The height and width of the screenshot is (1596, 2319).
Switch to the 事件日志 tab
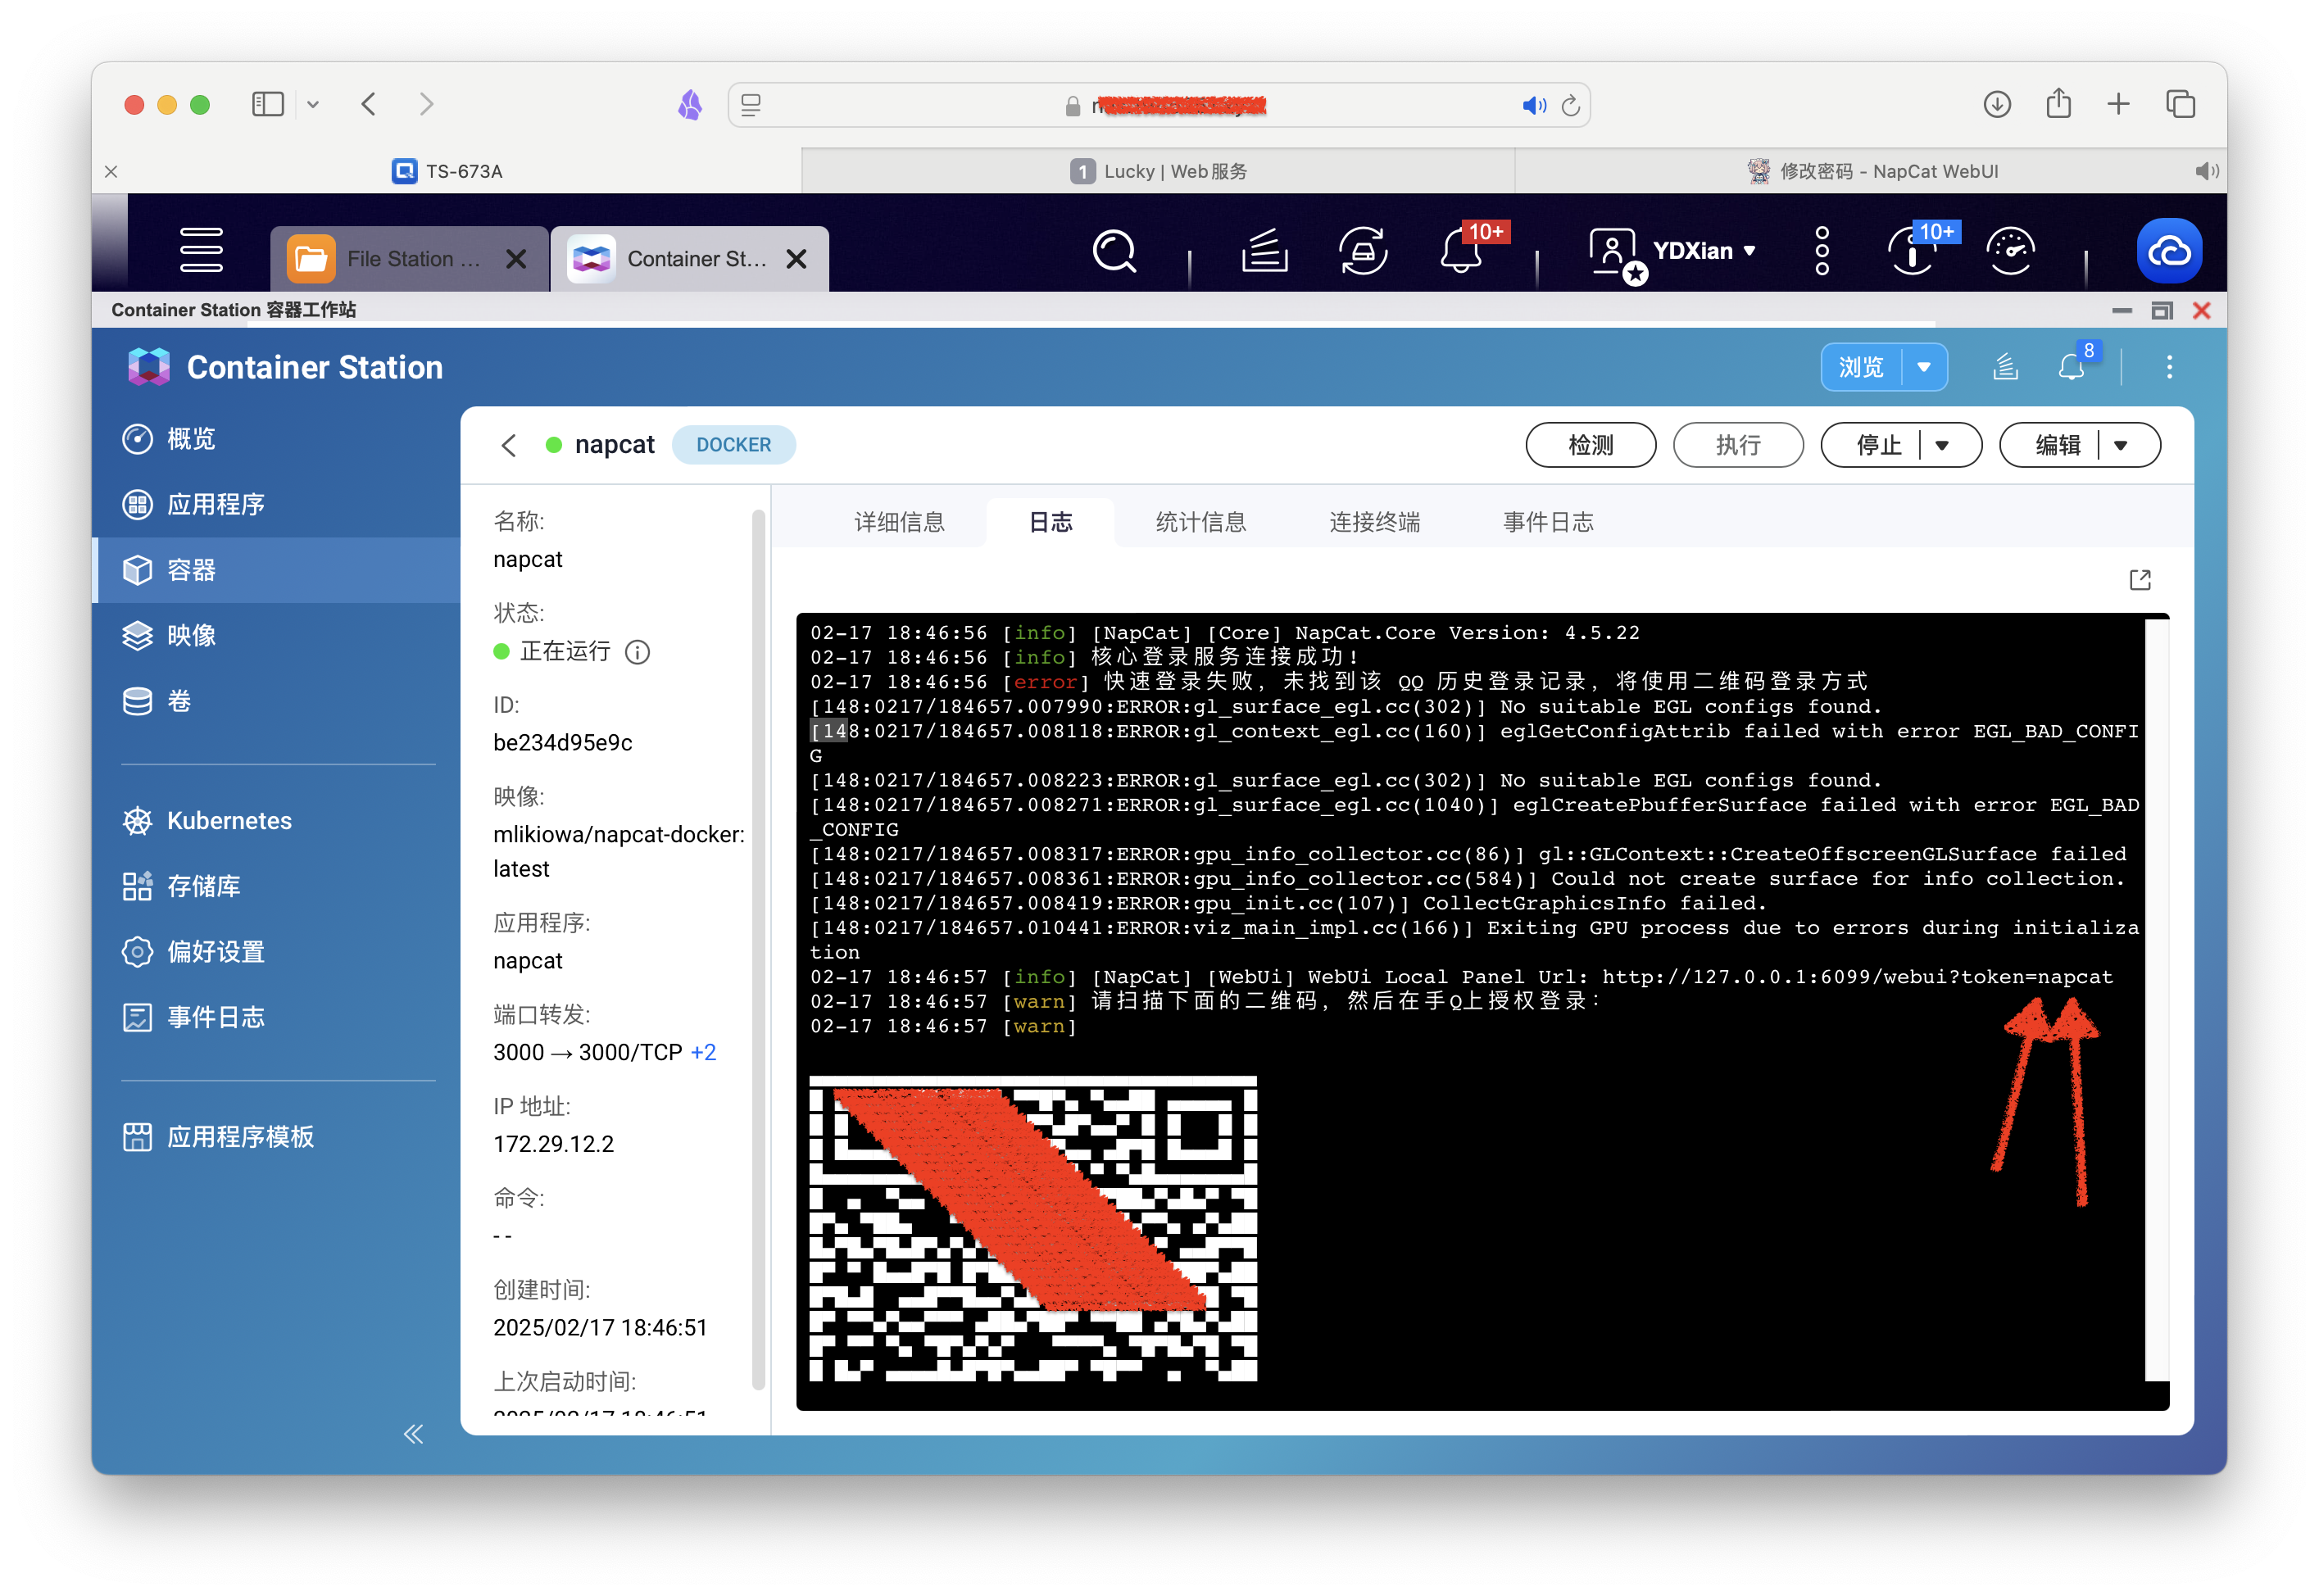click(x=1548, y=522)
